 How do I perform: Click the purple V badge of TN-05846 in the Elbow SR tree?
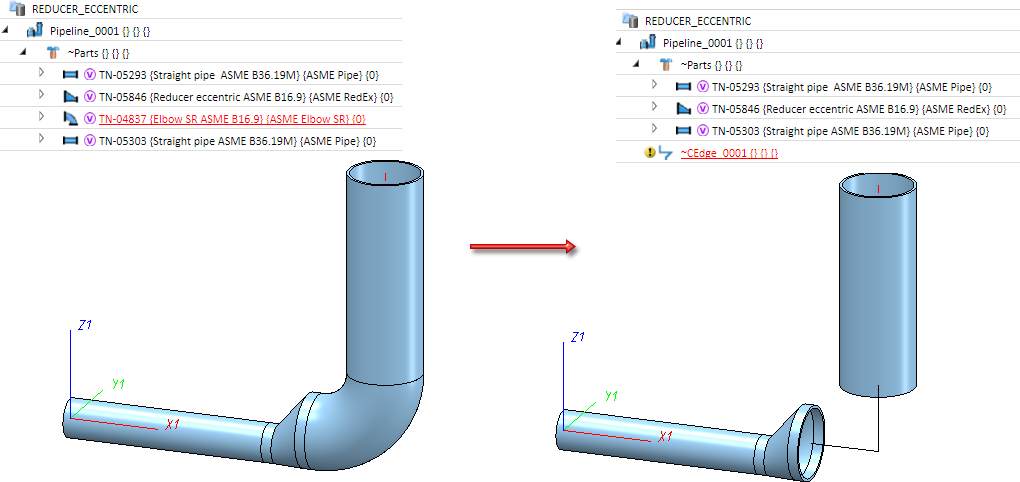(90, 97)
